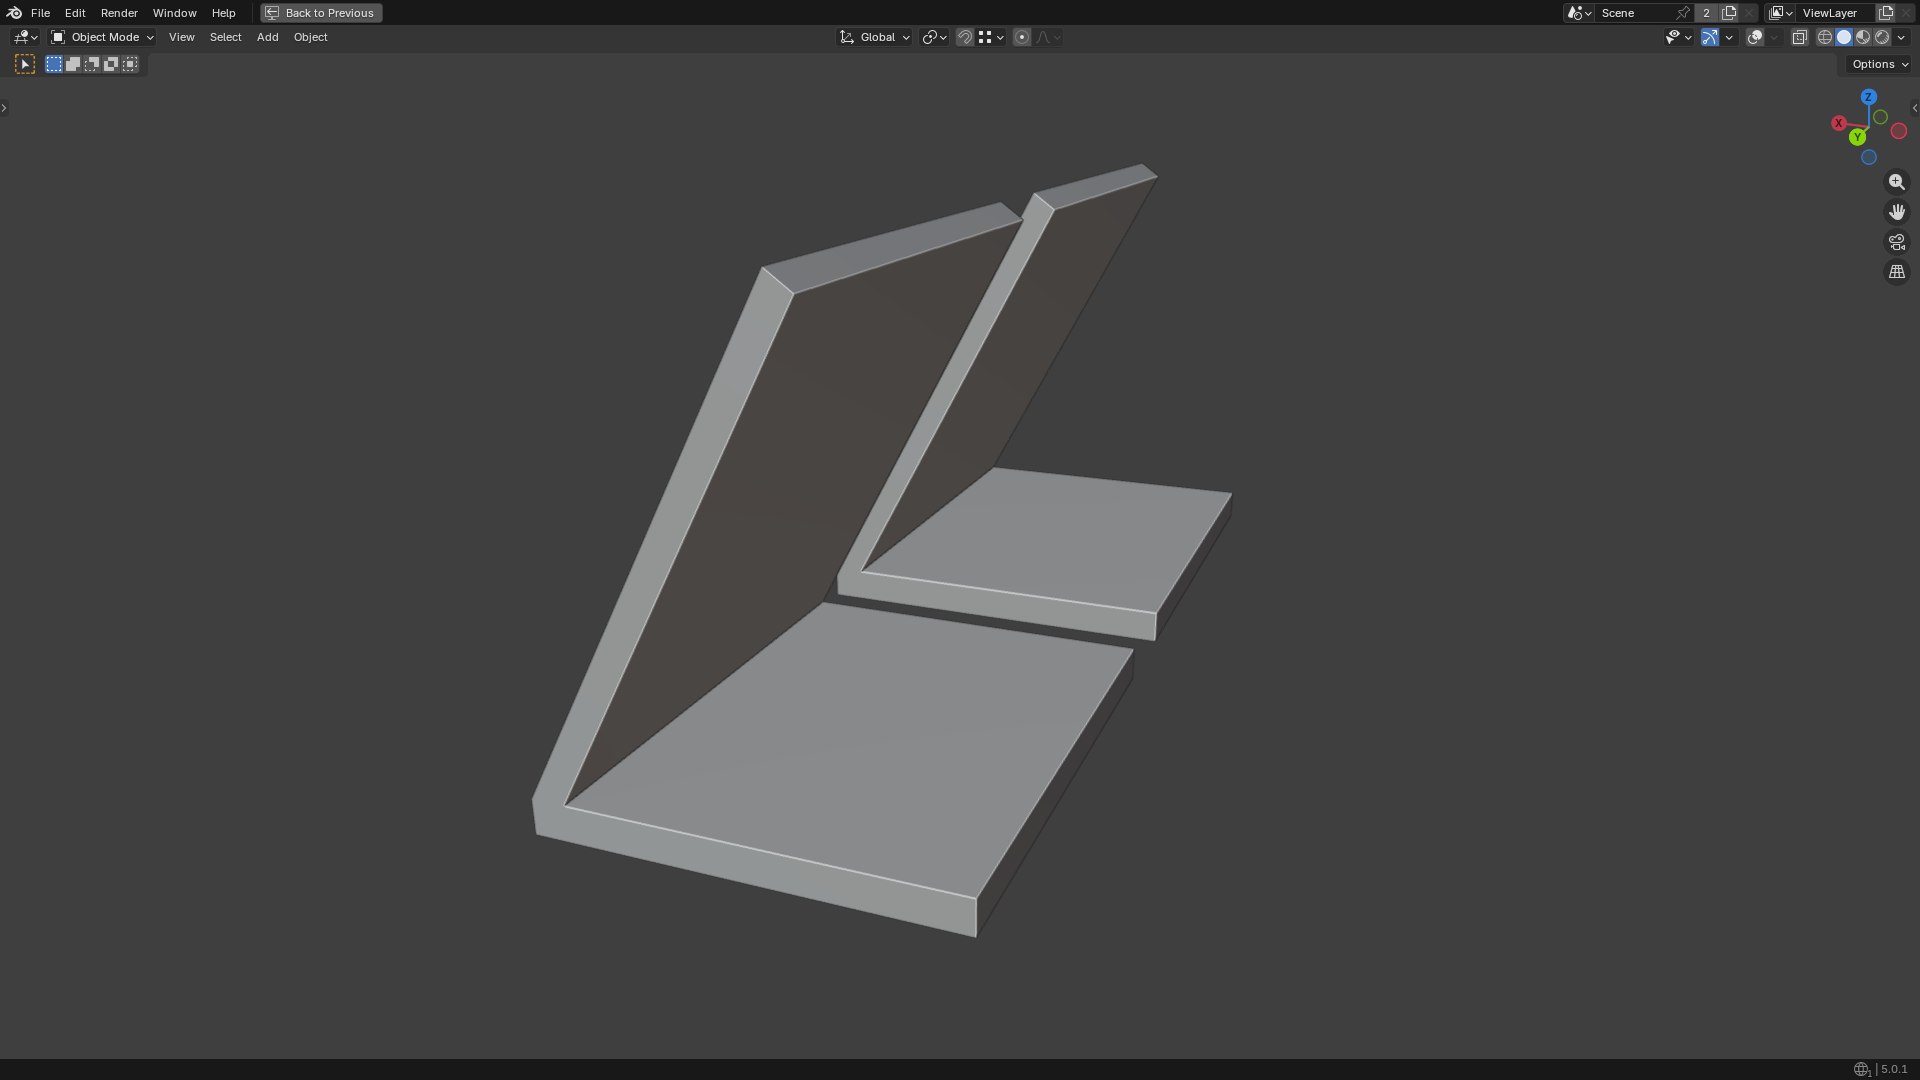Click the version 5.0.1 status text
The height and width of the screenshot is (1080, 1920).
coord(1893,1069)
